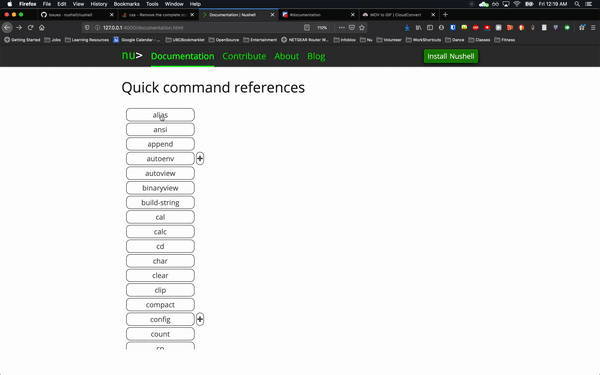
Task: Open the Firefox account avatar icon
Action: (442, 28)
